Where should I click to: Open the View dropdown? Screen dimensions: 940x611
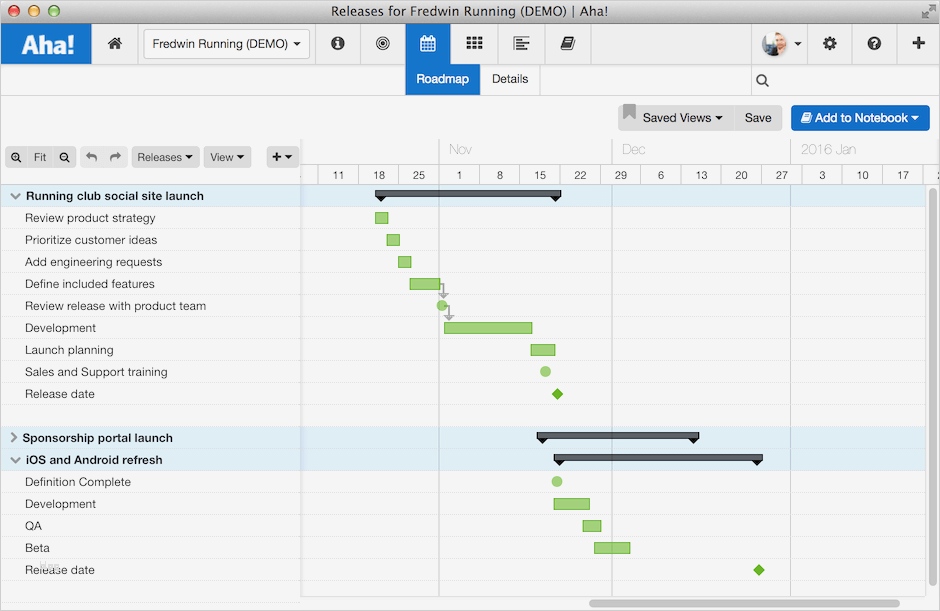(227, 157)
